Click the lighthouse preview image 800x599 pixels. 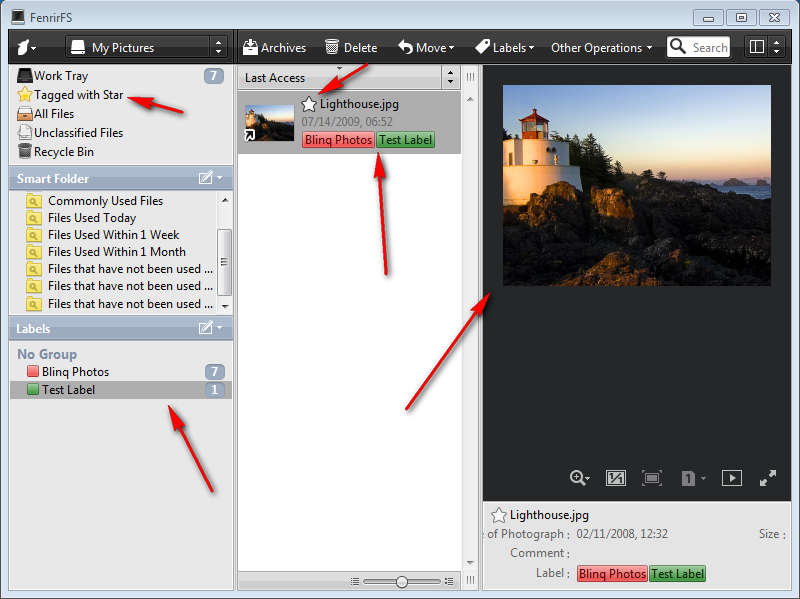click(637, 185)
